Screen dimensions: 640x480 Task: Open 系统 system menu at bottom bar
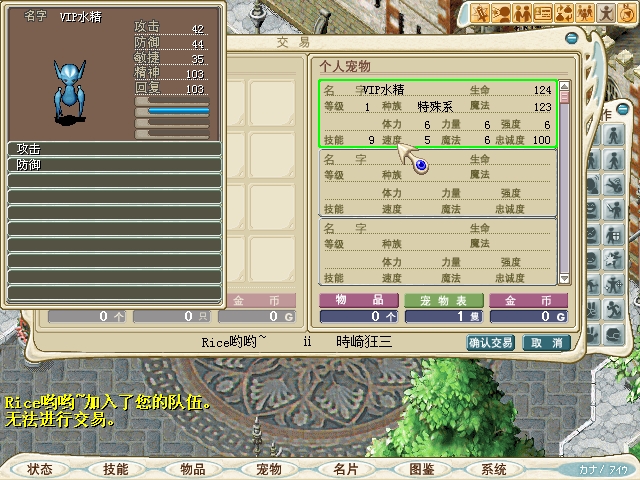click(x=494, y=469)
